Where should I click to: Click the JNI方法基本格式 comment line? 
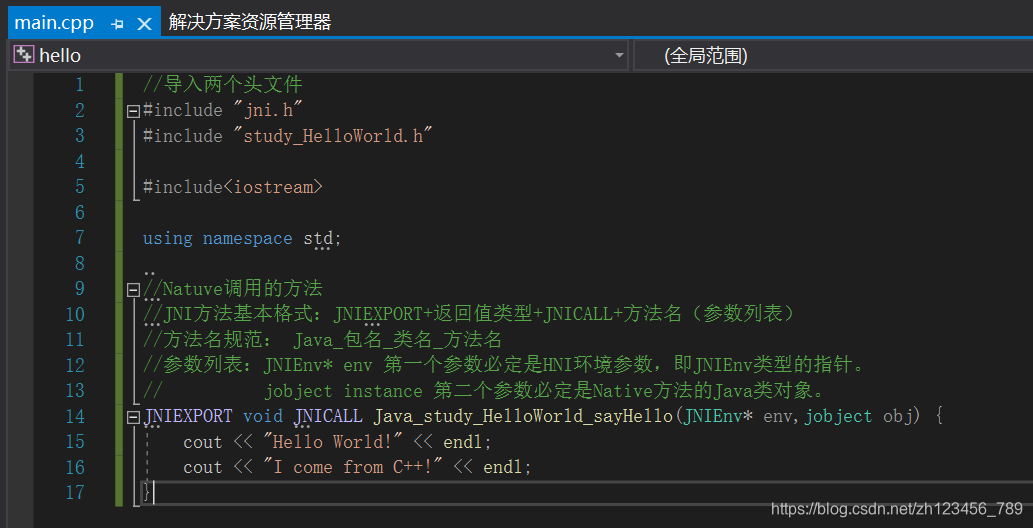(472, 314)
